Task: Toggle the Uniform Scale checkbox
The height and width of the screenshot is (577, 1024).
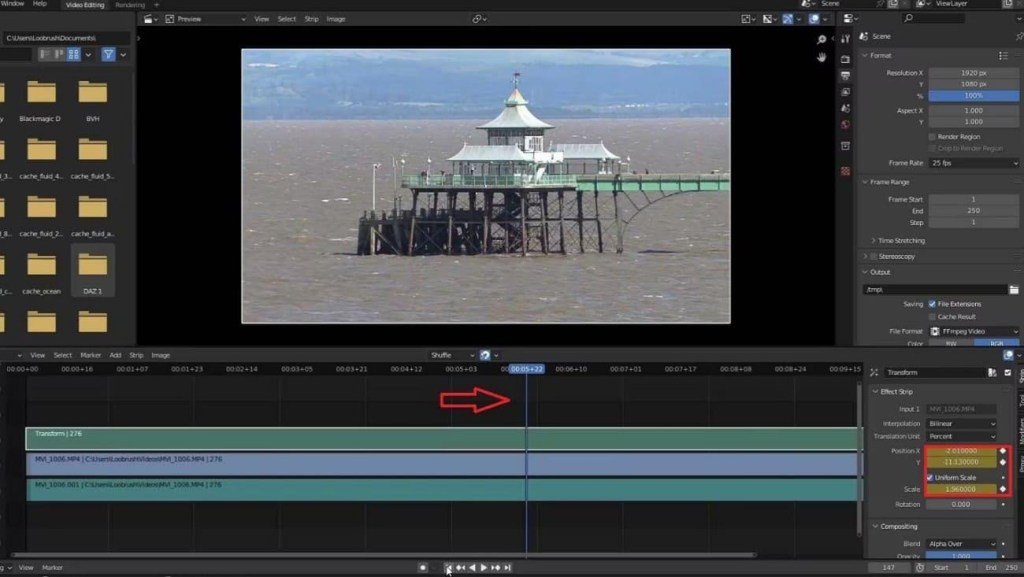Action: [x=930, y=477]
